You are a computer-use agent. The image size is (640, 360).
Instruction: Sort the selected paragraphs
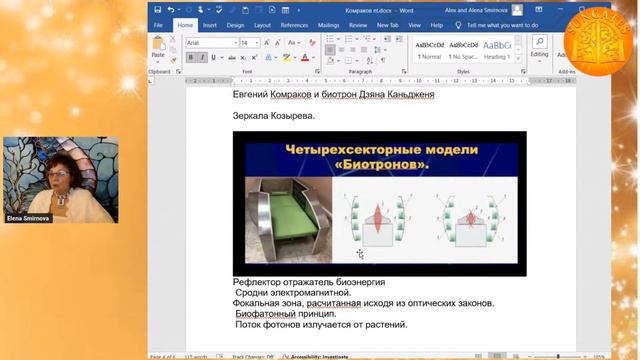[x=370, y=60]
